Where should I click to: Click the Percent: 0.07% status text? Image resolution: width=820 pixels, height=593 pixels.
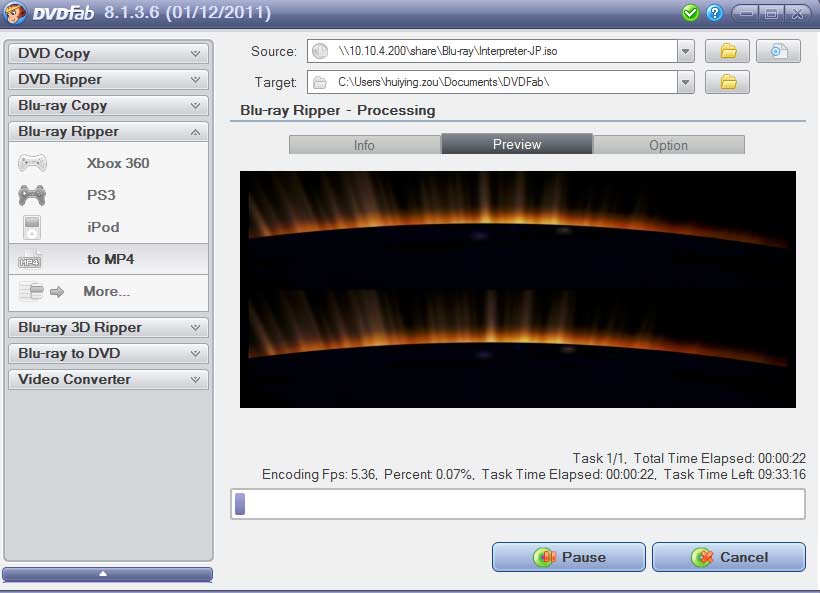(429, 474)
